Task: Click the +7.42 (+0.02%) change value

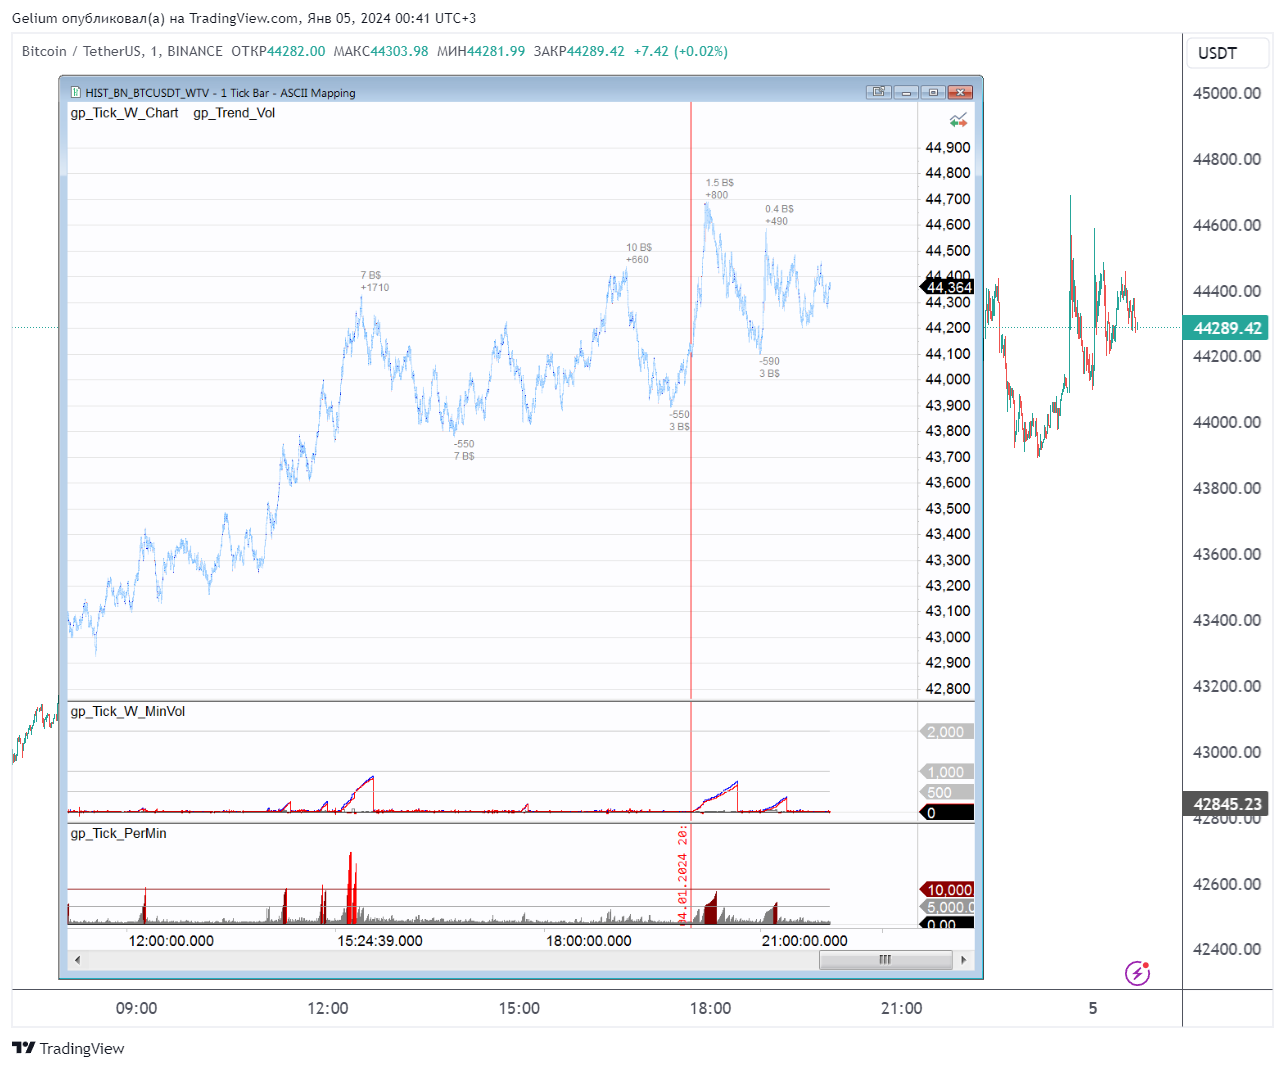Action: coord(681,51)
